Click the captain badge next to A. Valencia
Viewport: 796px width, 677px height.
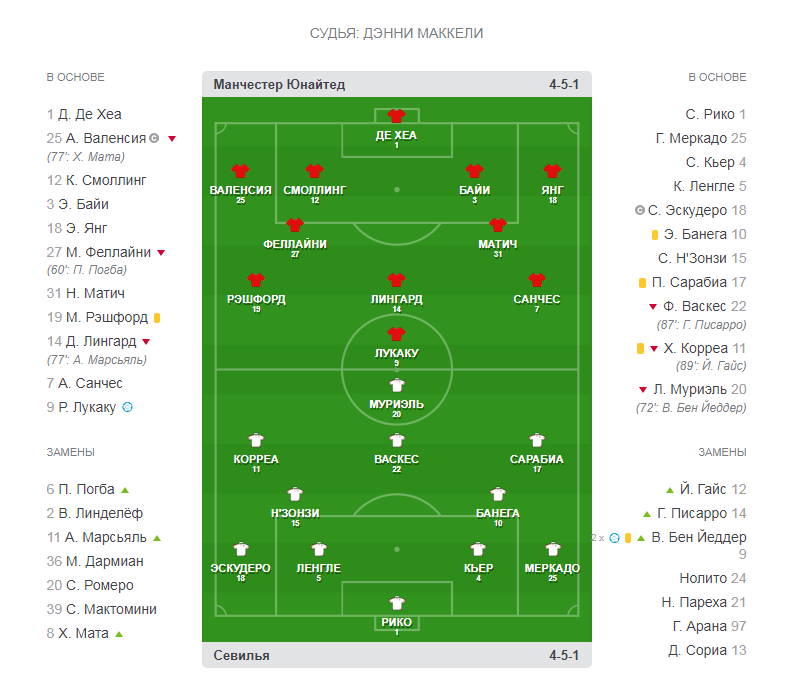(154, 139)
